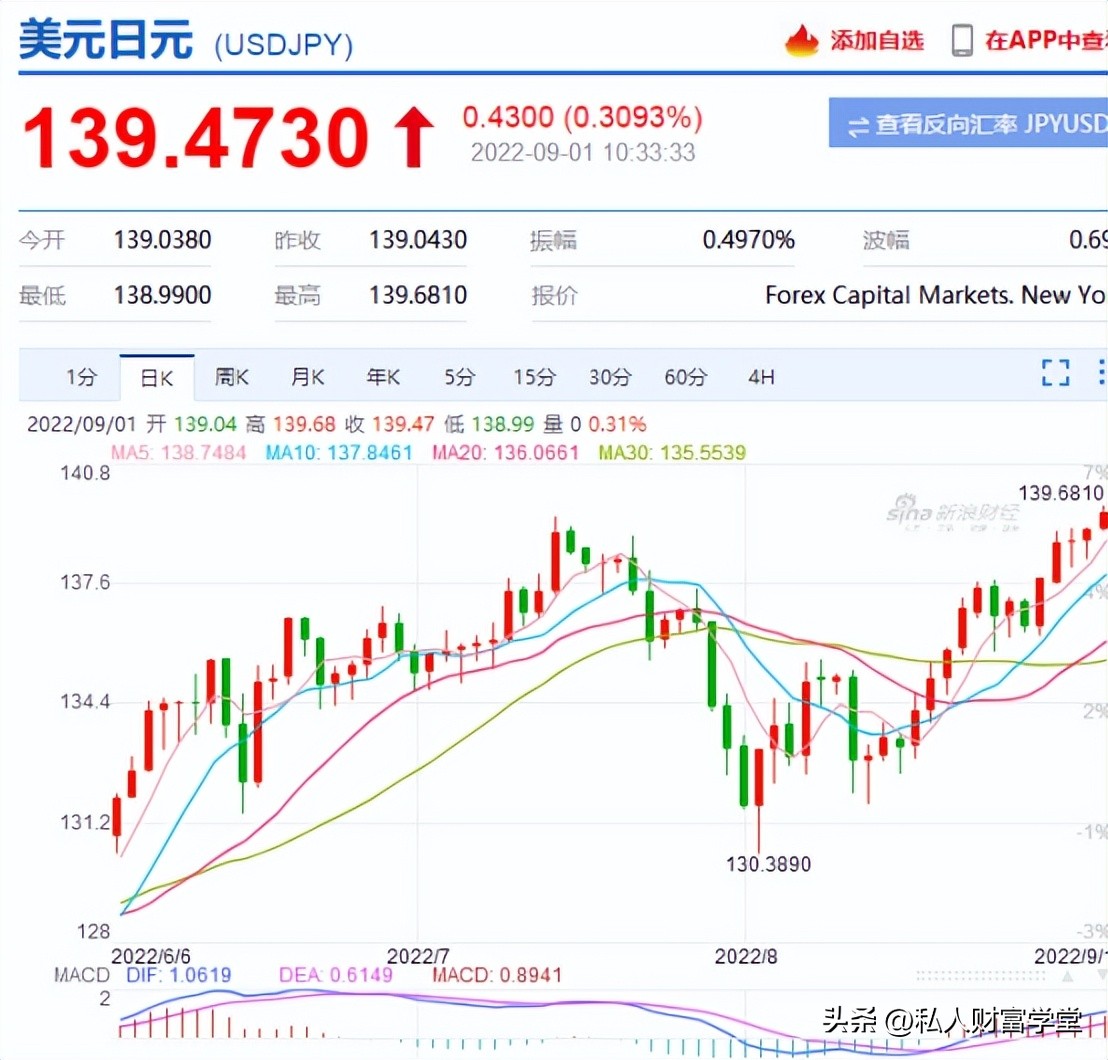Image resolution: width=1108 pixels, height=1060 pixels.
Task: Click the 0.4300 (0.3093%) change value
Action: pos(582,117)
